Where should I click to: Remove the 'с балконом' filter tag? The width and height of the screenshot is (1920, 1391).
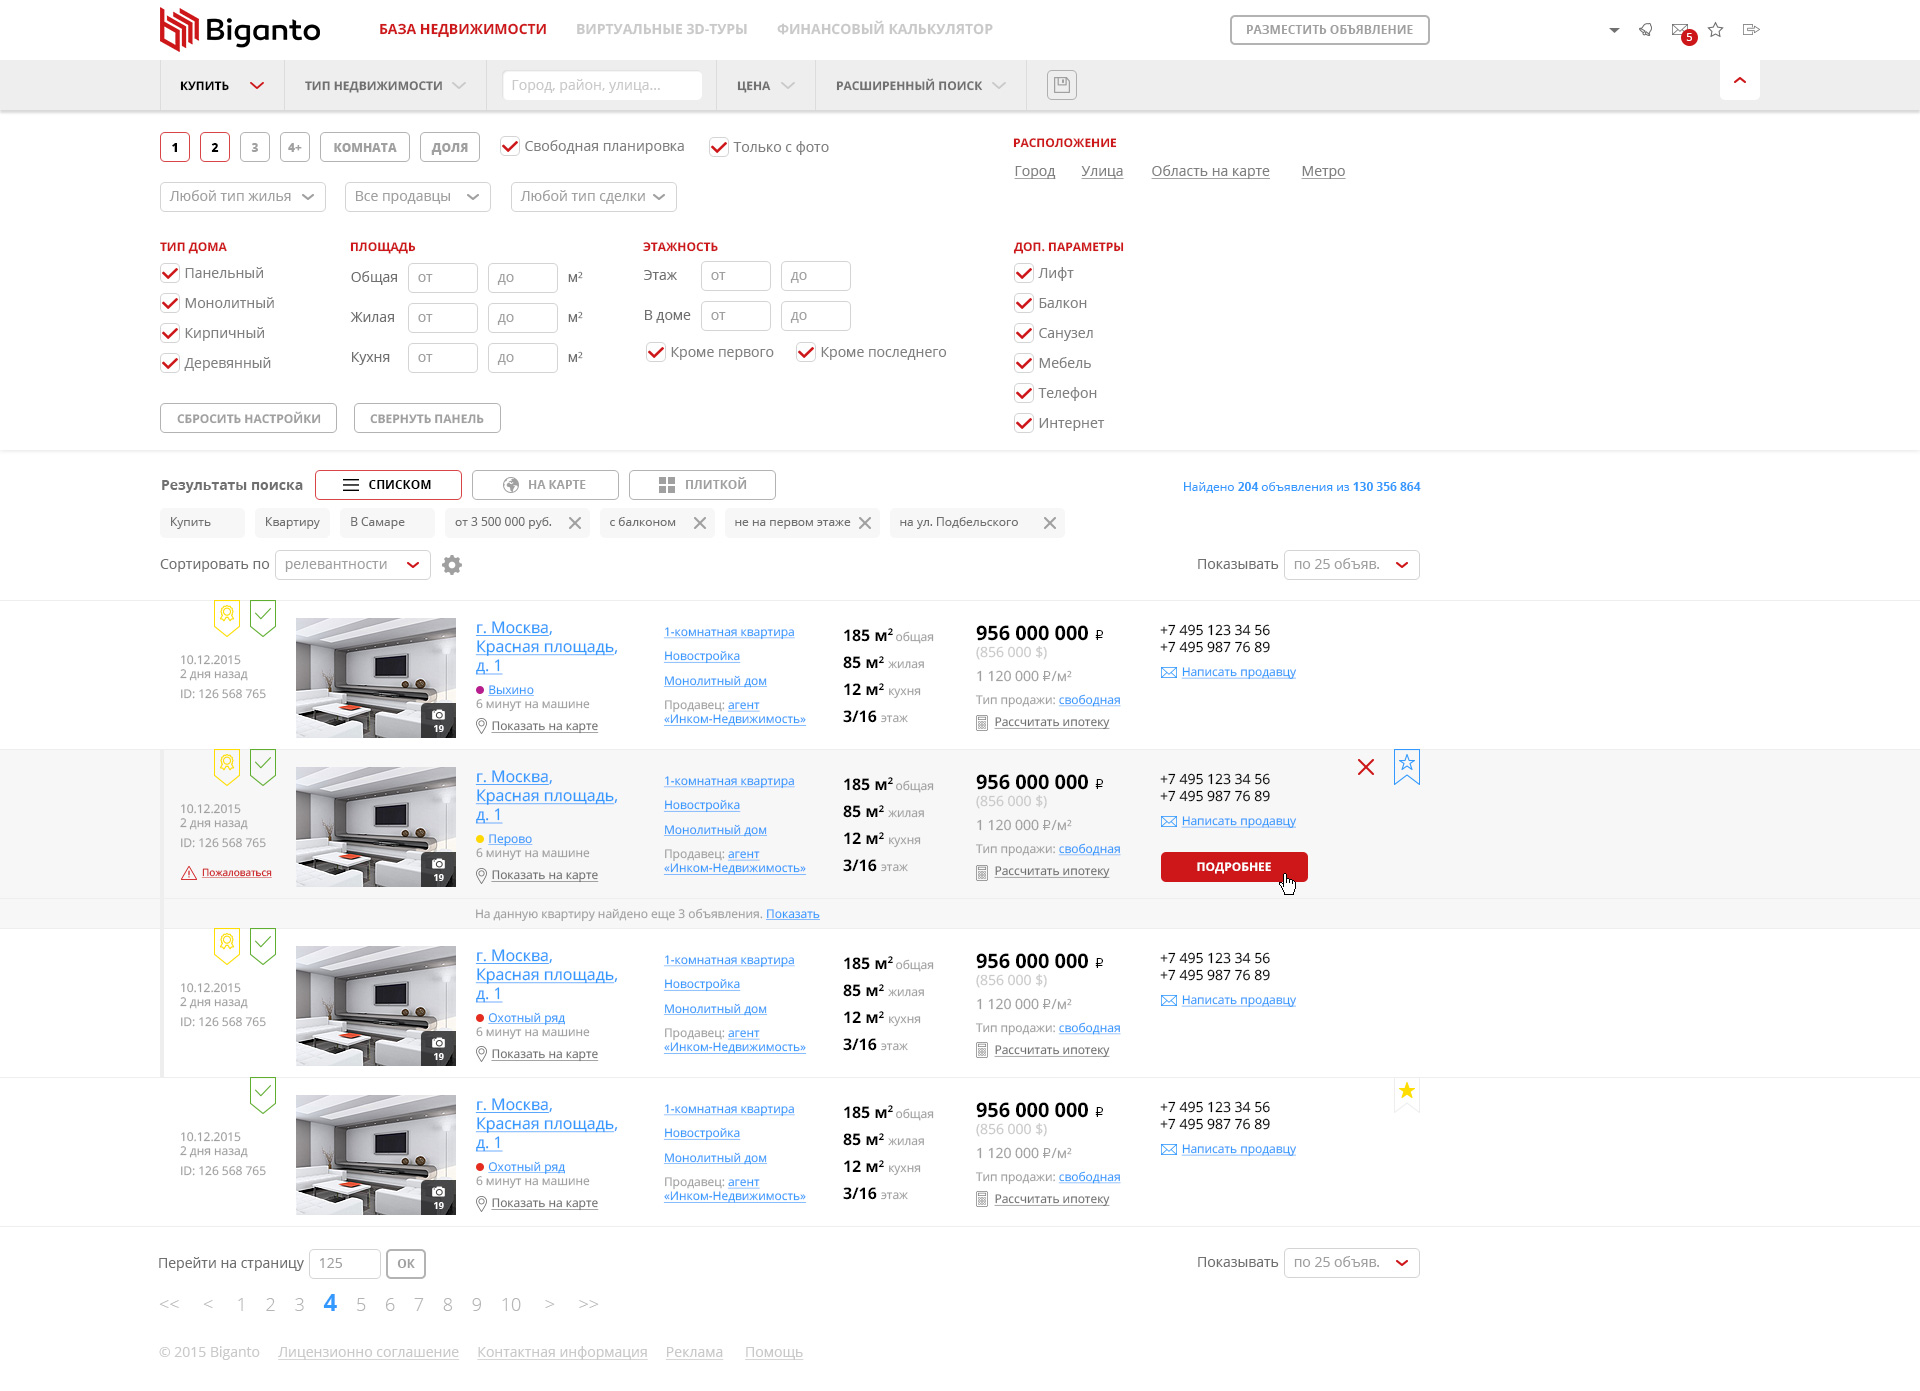click(x=700, y=523)
